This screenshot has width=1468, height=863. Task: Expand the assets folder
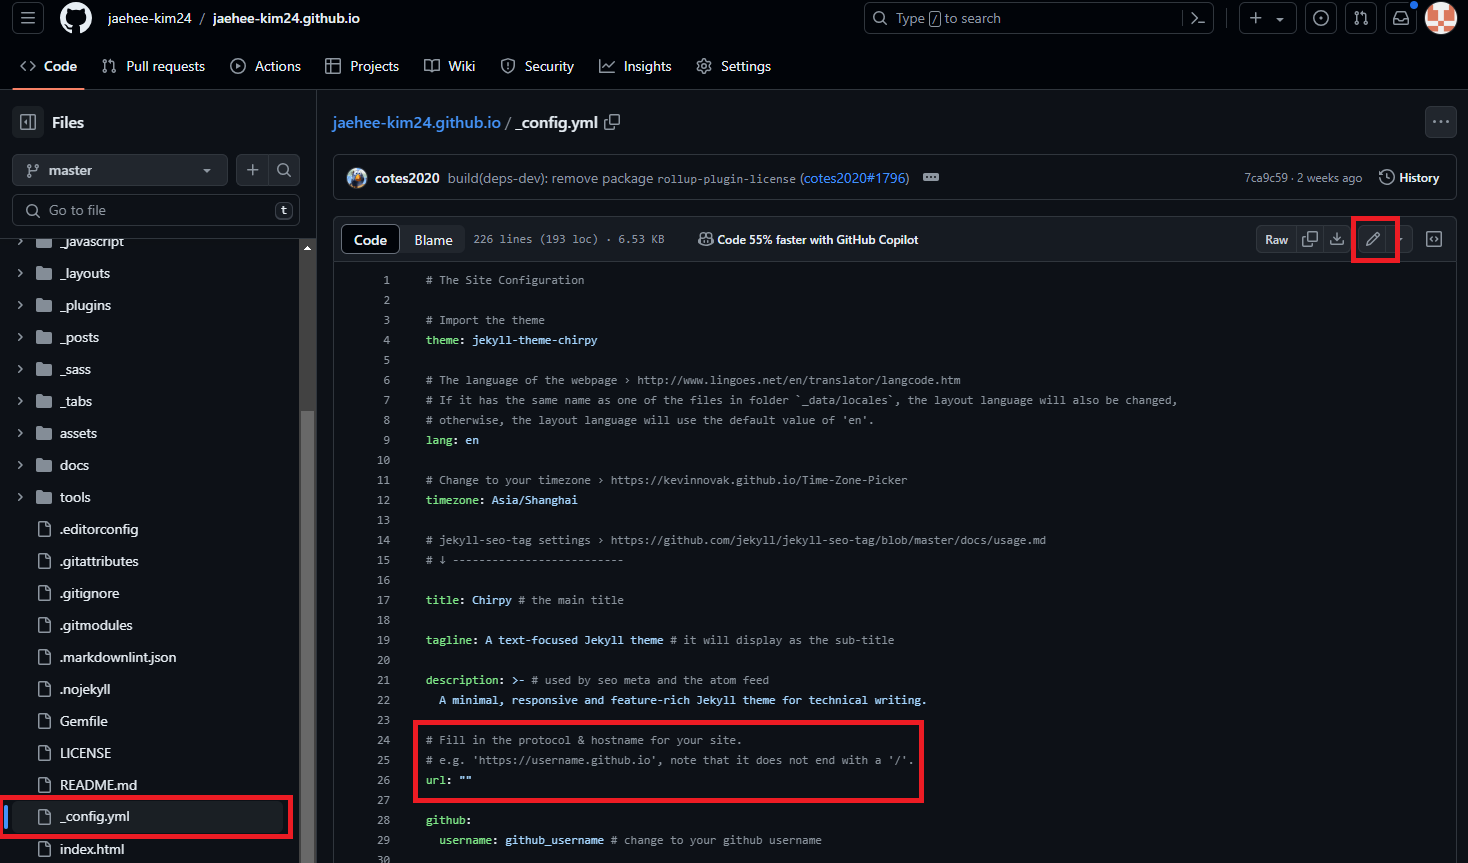click(20, 433)
